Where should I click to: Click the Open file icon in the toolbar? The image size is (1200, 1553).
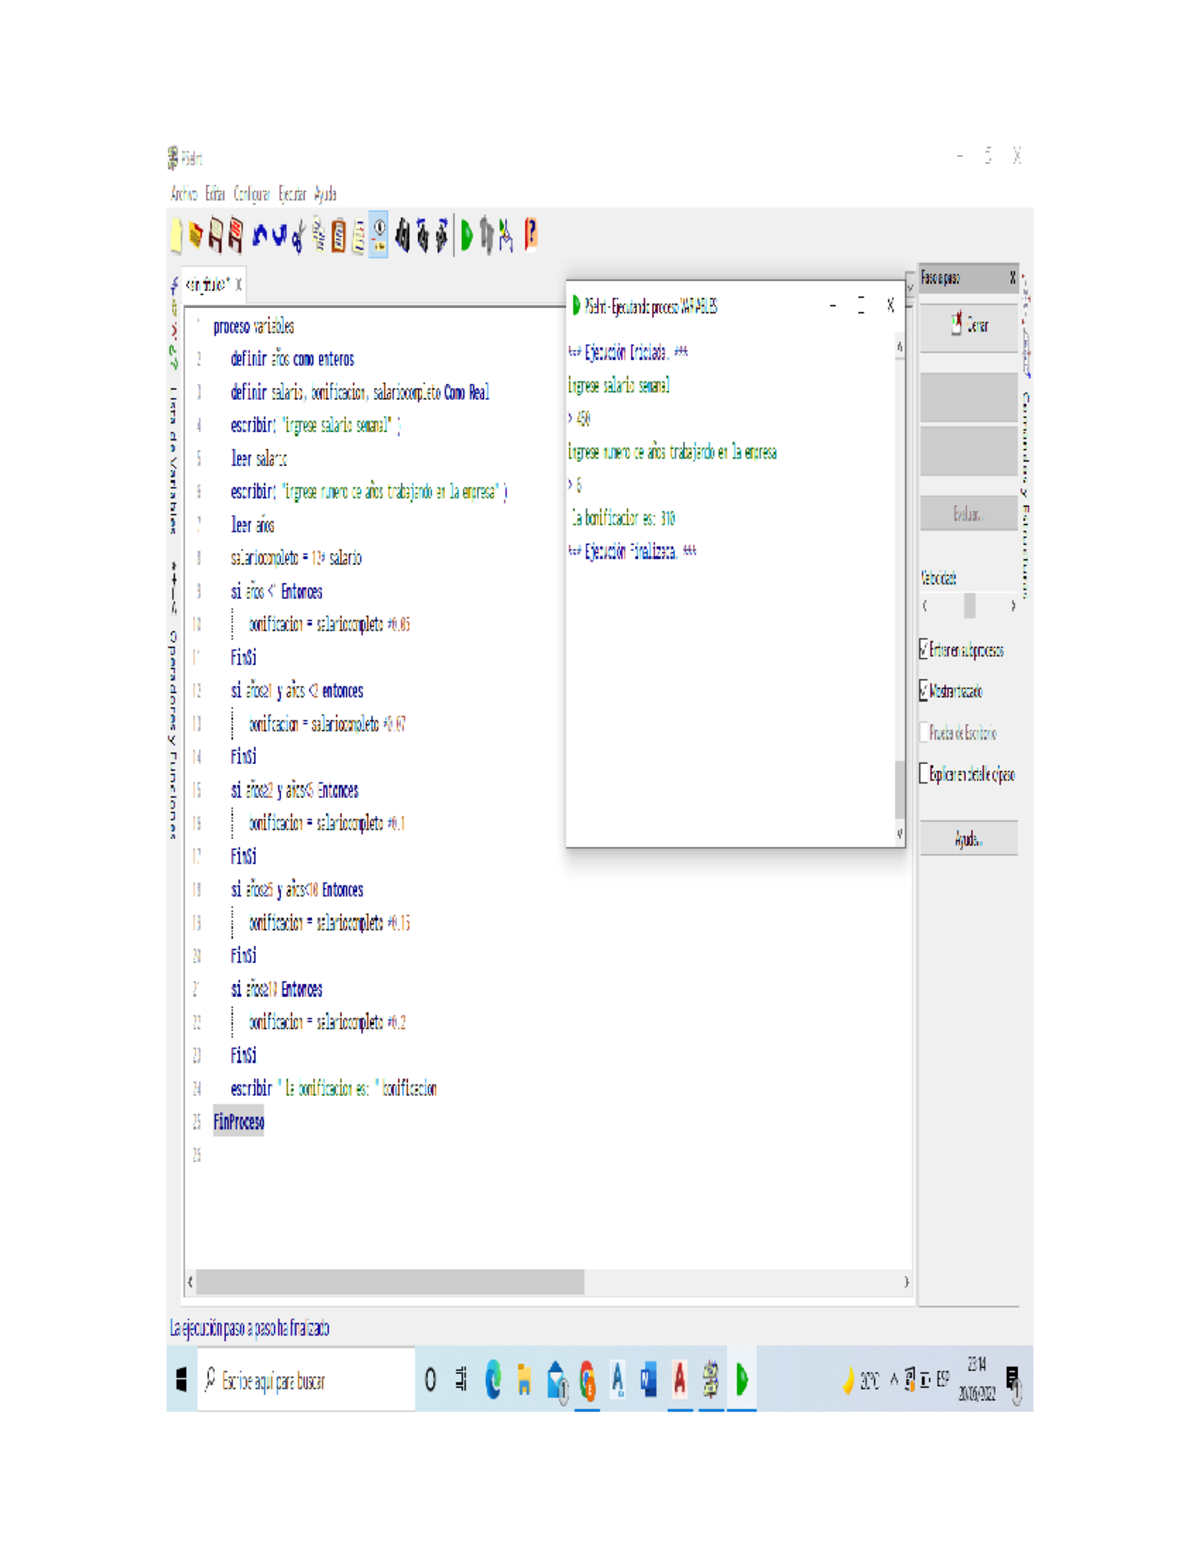tap(196, 236)
